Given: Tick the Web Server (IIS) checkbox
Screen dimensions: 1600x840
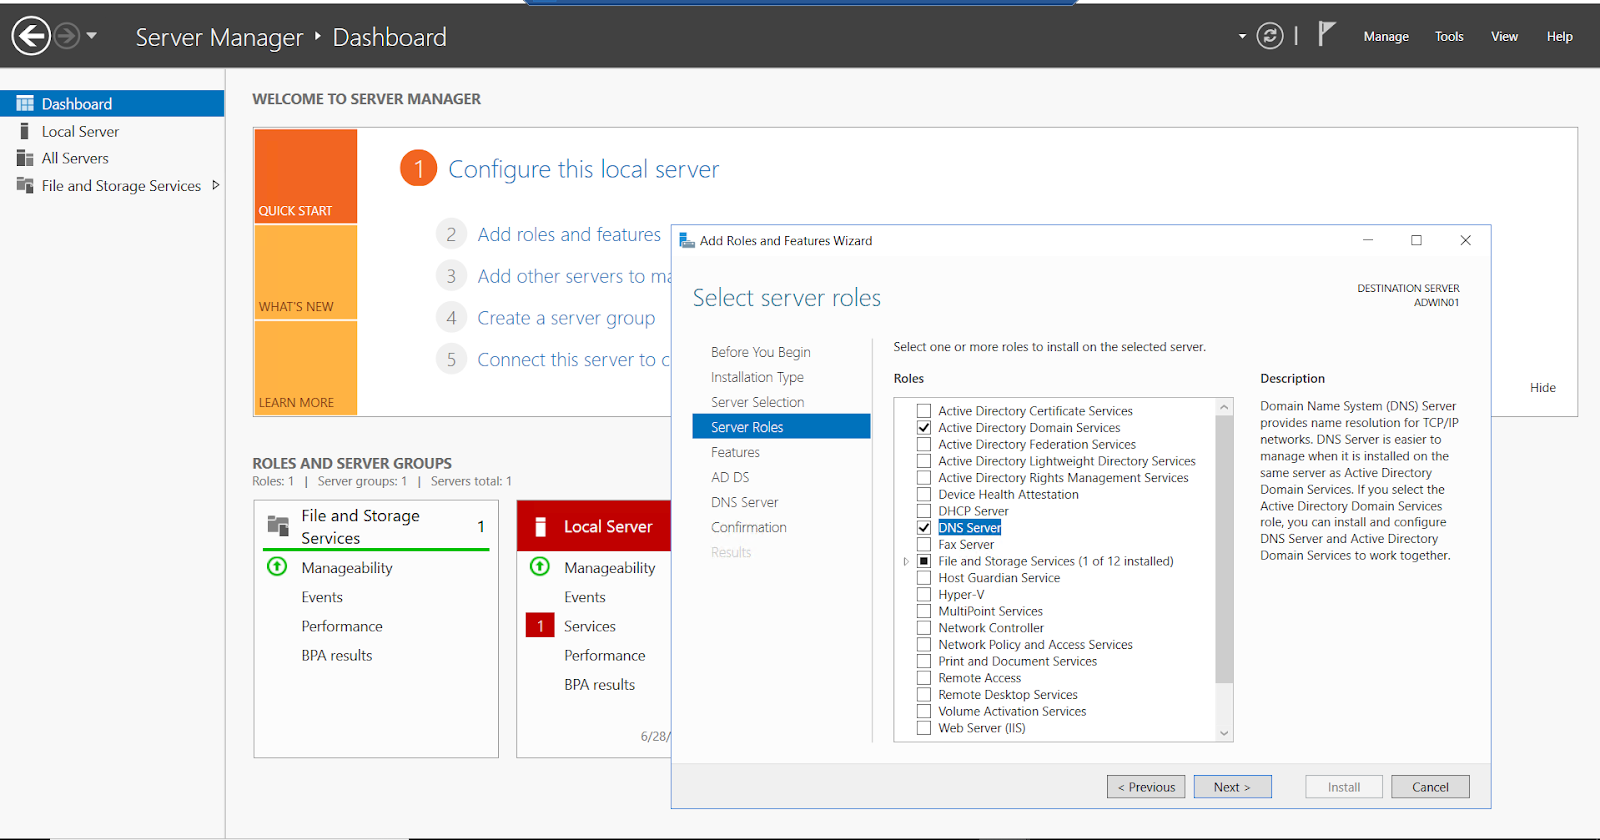Looking at the screenshot, I should [924, 728].
